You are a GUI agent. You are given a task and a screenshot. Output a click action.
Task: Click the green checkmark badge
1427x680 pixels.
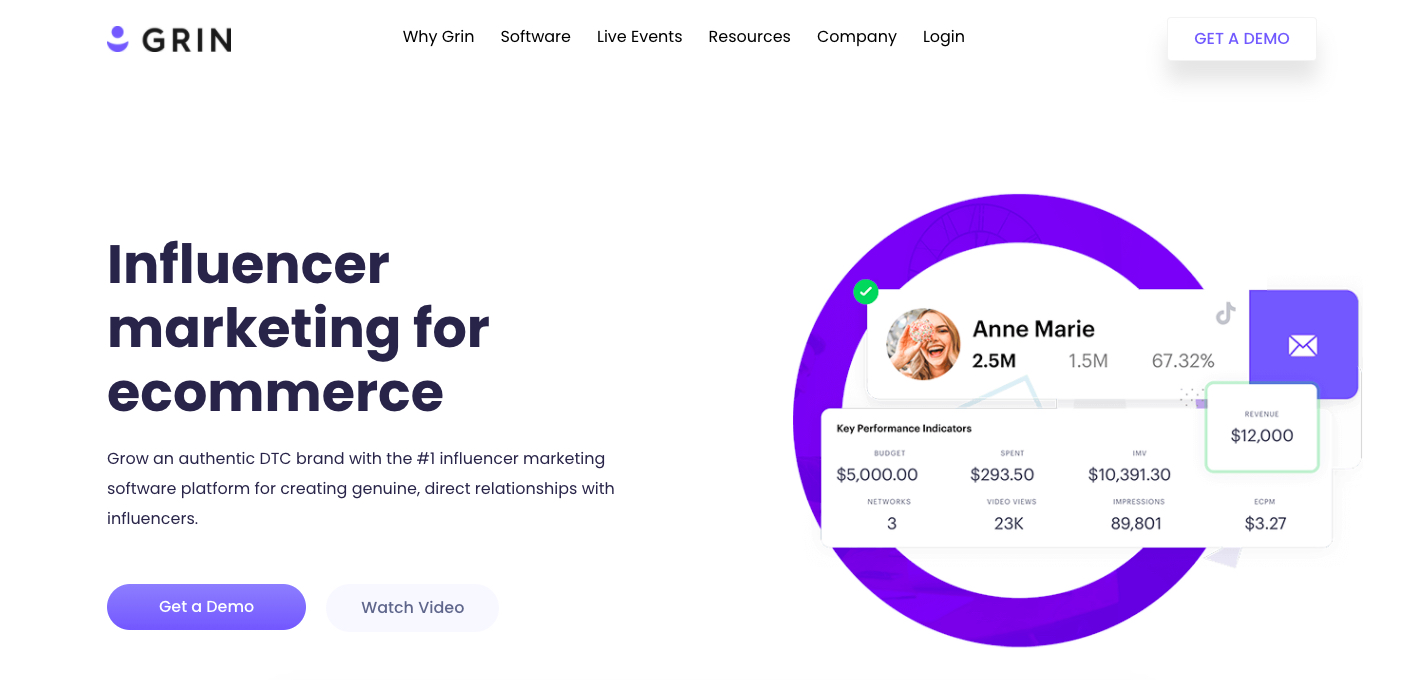[866, 292]
